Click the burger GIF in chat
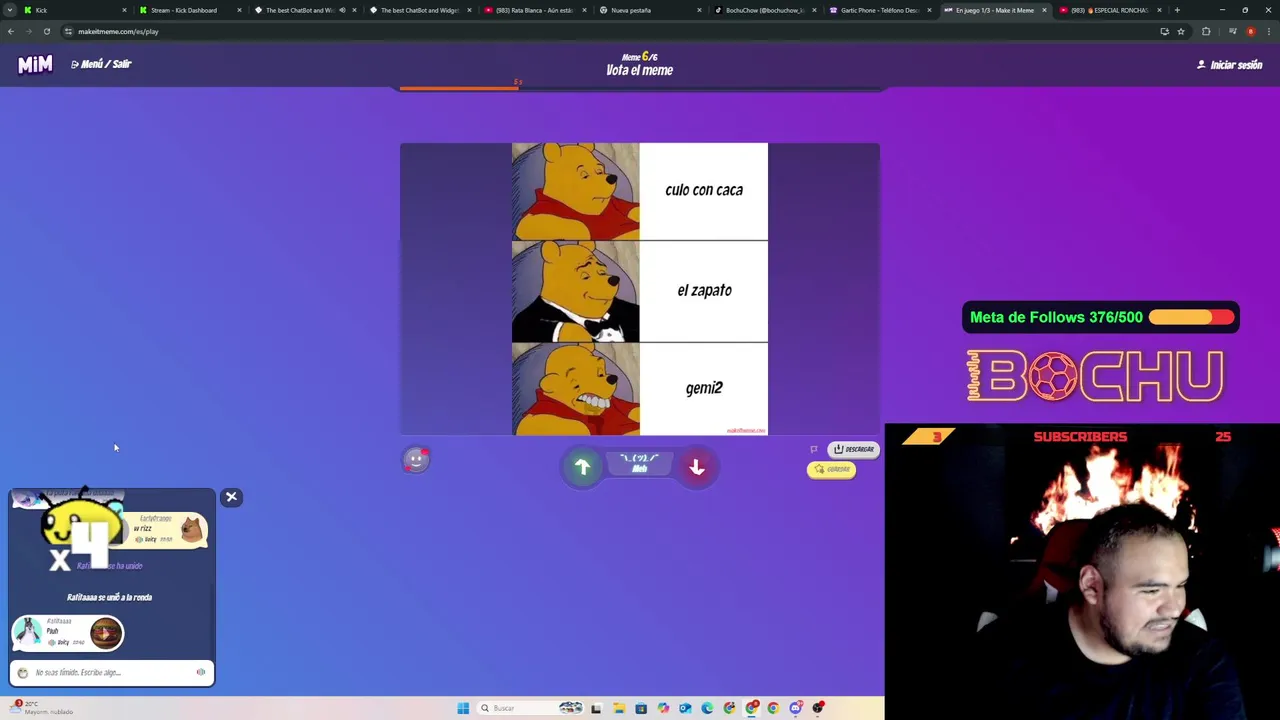Viewport: 1280px width, 720px height. click(x=106, y=633)
